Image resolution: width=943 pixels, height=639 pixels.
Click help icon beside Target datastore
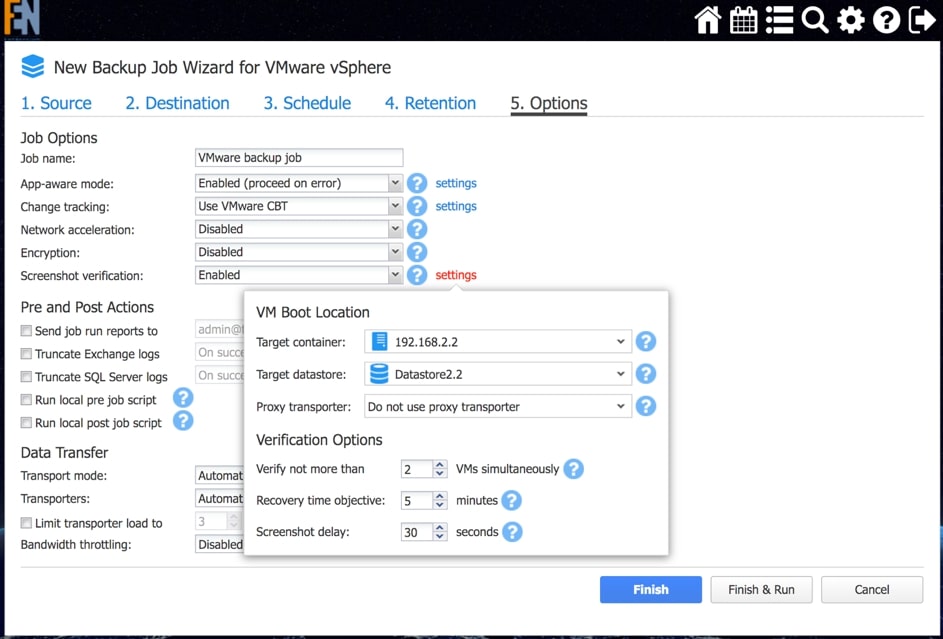646,374
